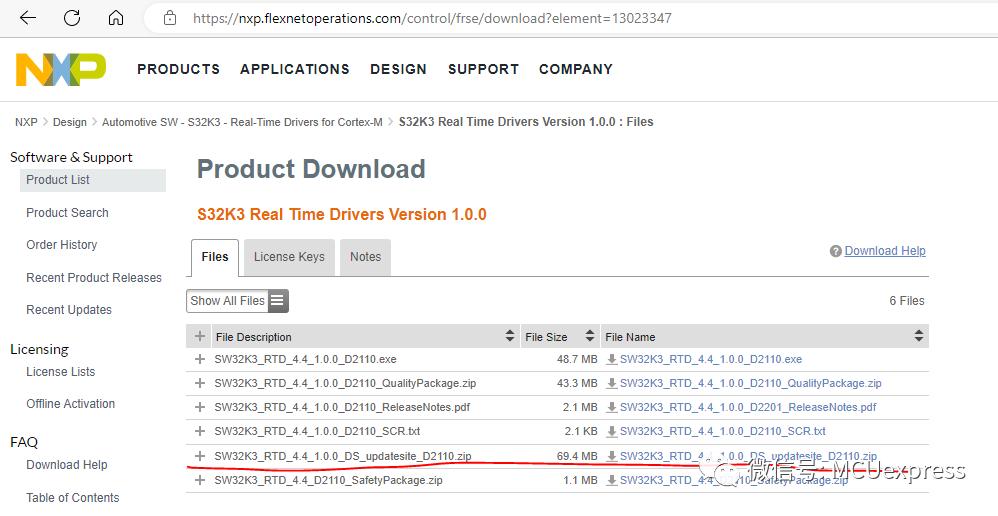Open the SUPPORT menu

483,69
